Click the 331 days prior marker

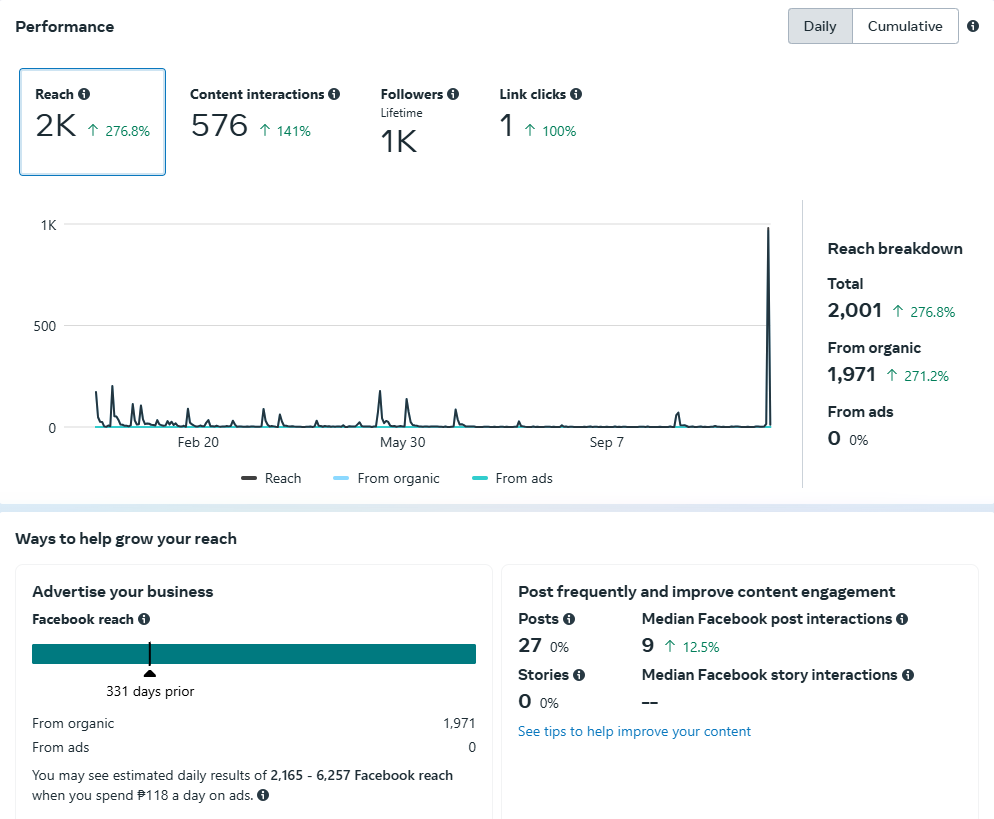[150, 672]
